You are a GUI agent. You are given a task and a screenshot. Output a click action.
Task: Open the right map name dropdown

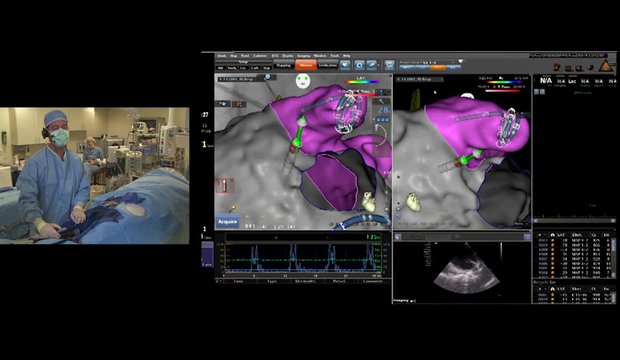coord(420,80)
